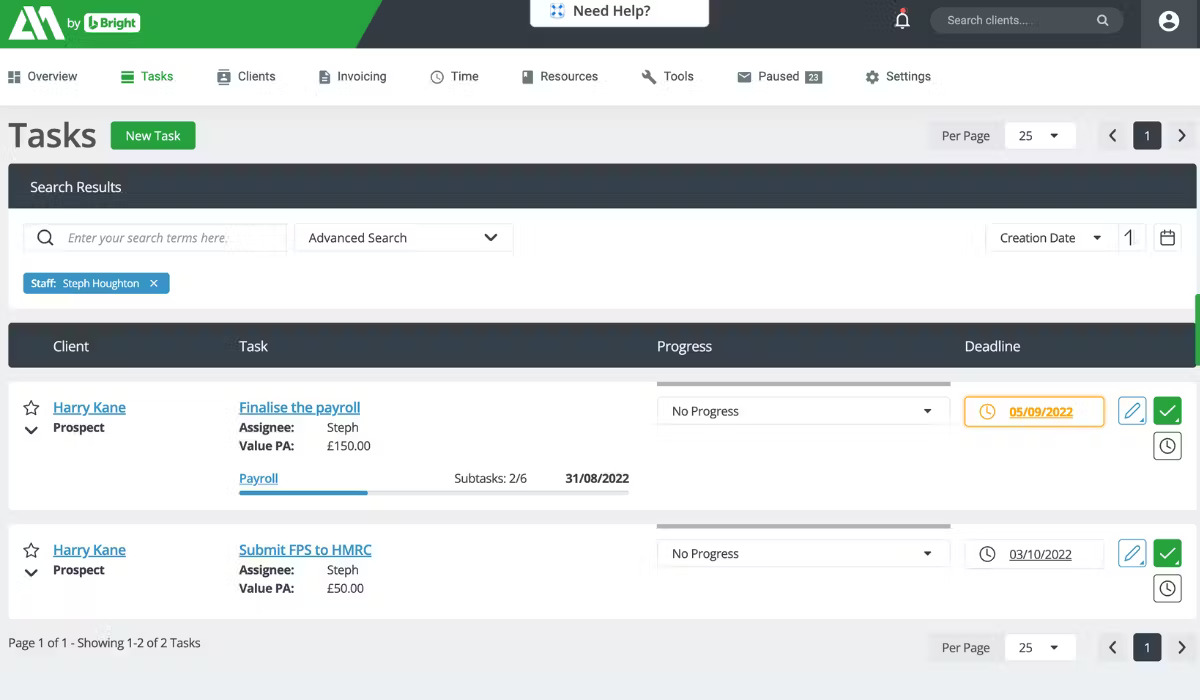The image size is (1200, 700).
Task: Click the search magnifier in Search clients field
Action: point(1102,19)
